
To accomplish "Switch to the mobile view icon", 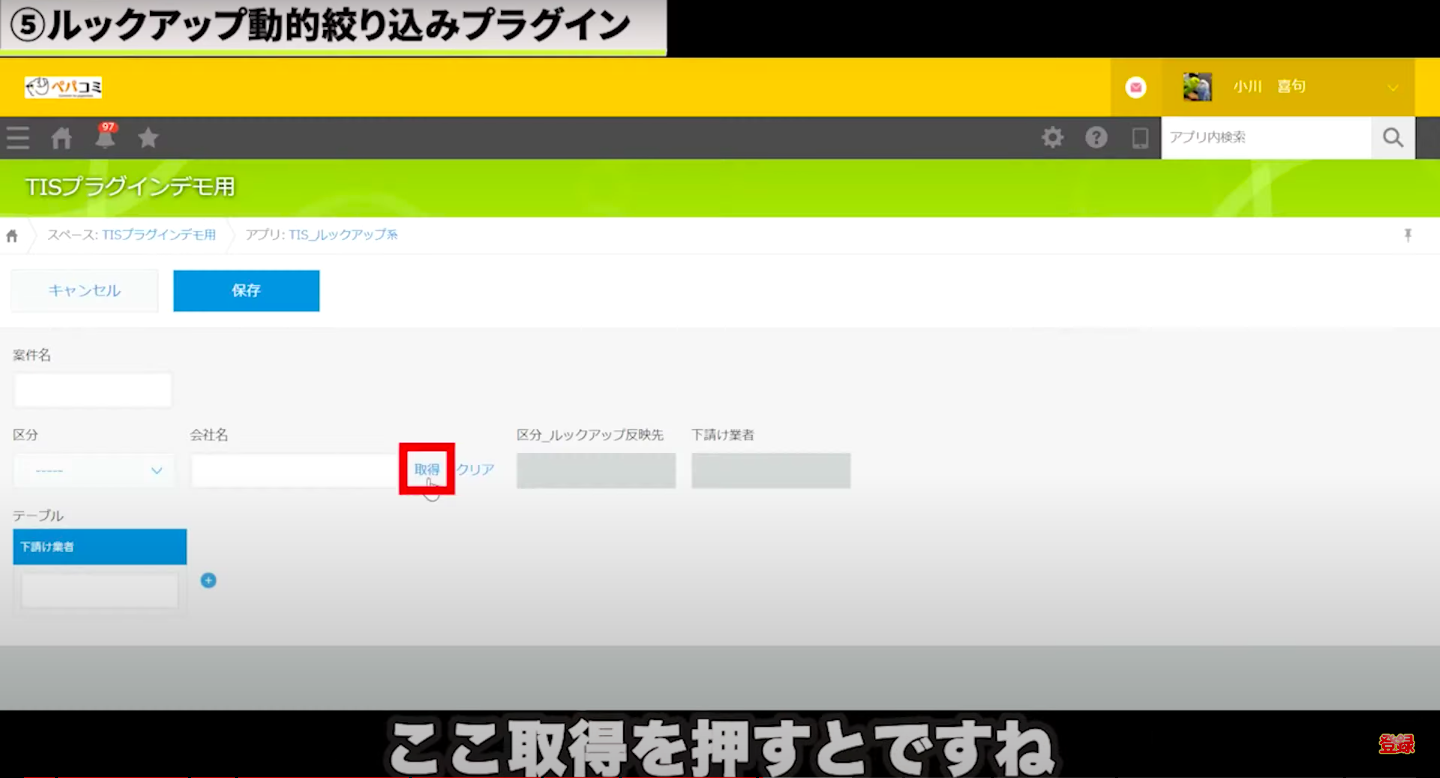I will click(x=1140, y=138).
